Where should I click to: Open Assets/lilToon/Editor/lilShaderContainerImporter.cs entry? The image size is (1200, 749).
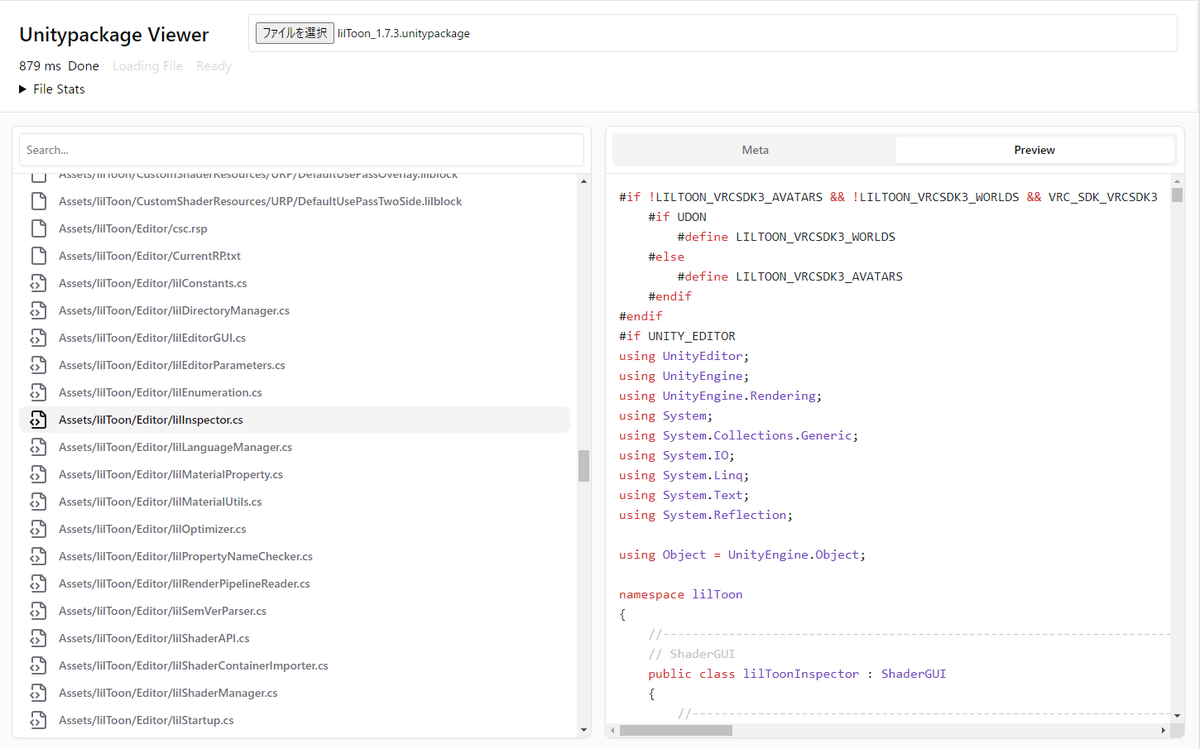(x=294, y=665)
